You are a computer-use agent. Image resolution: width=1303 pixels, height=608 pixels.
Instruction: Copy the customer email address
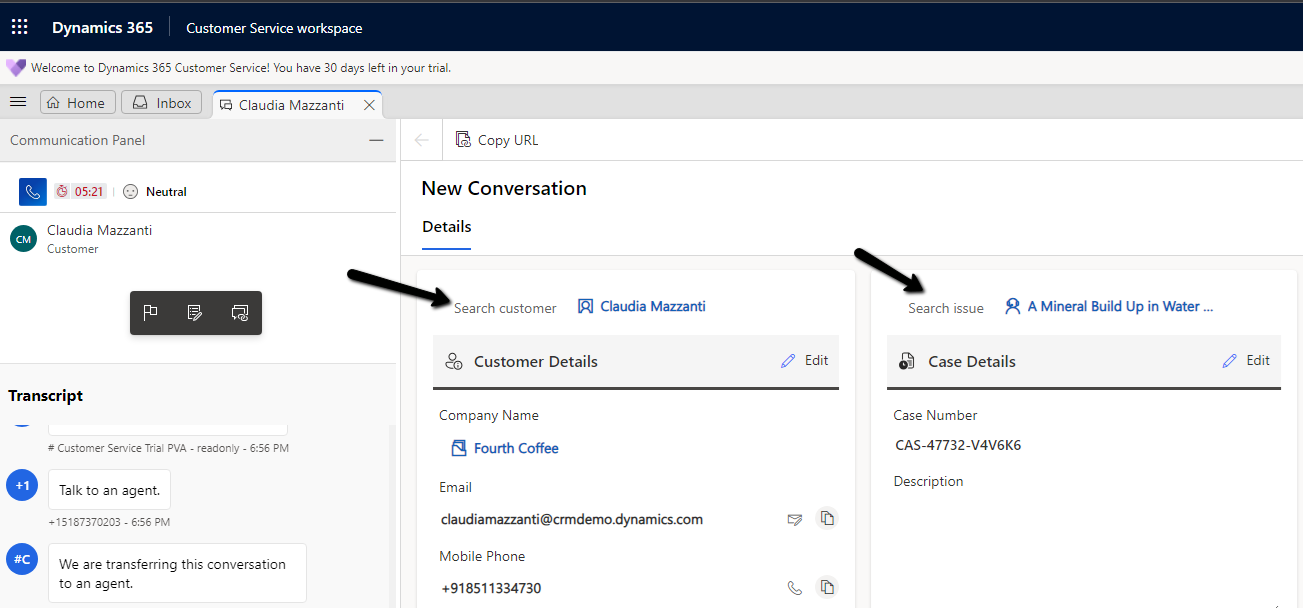point(826,518)
